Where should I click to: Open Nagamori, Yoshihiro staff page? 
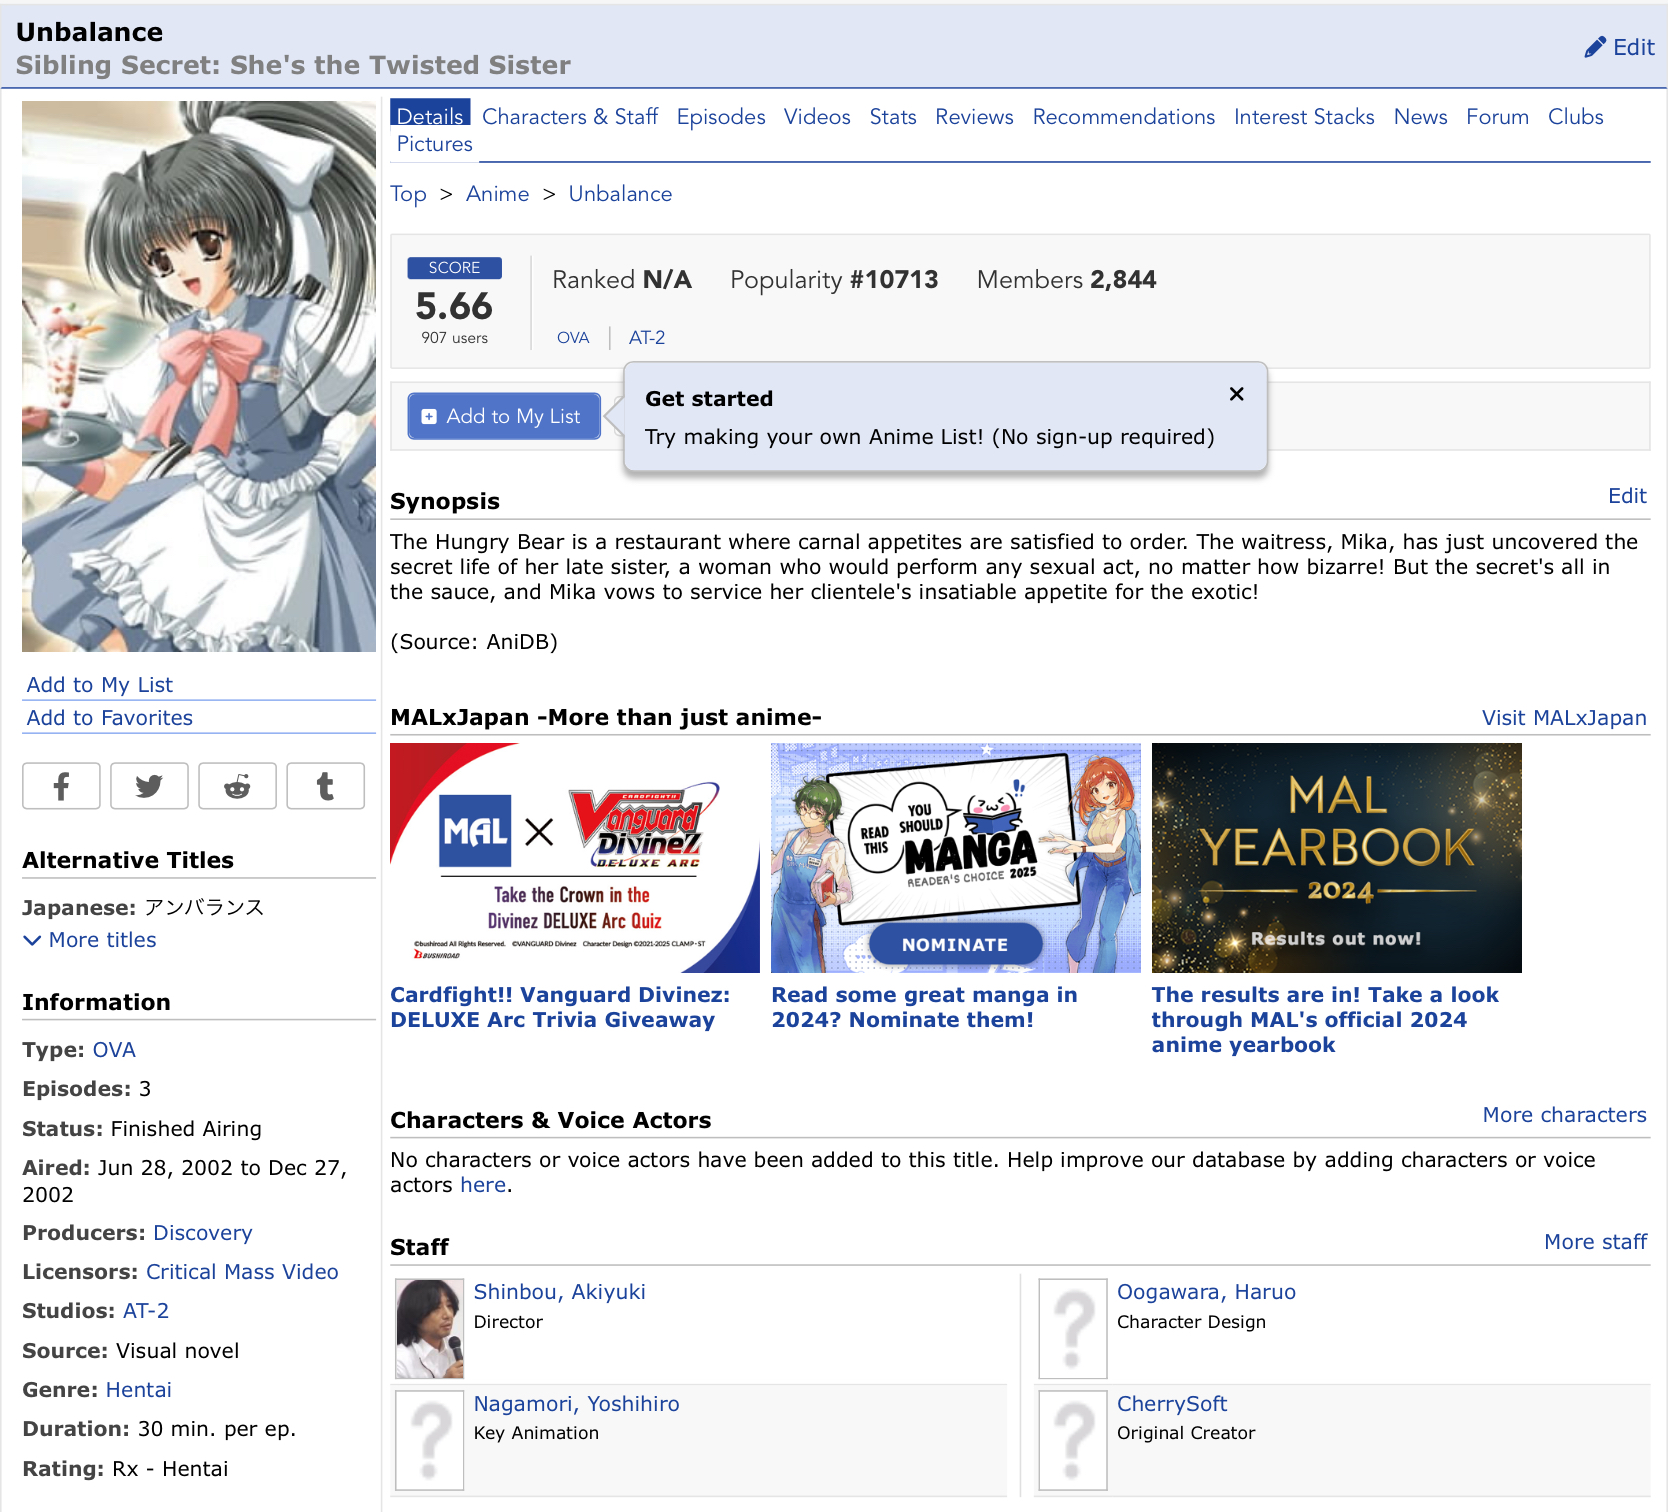click(x=576, y=1404)
